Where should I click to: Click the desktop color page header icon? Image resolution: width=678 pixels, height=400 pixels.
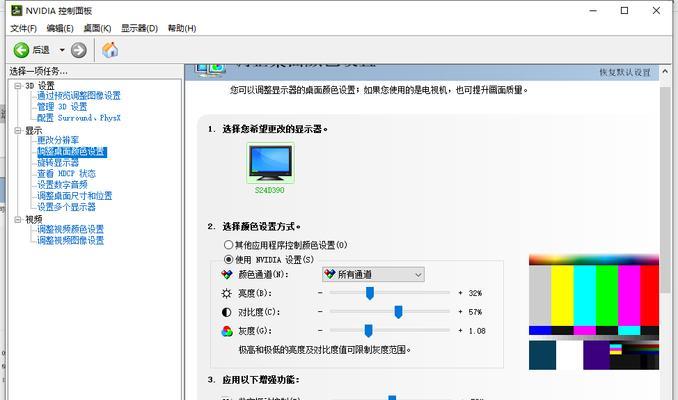(210, 70)
